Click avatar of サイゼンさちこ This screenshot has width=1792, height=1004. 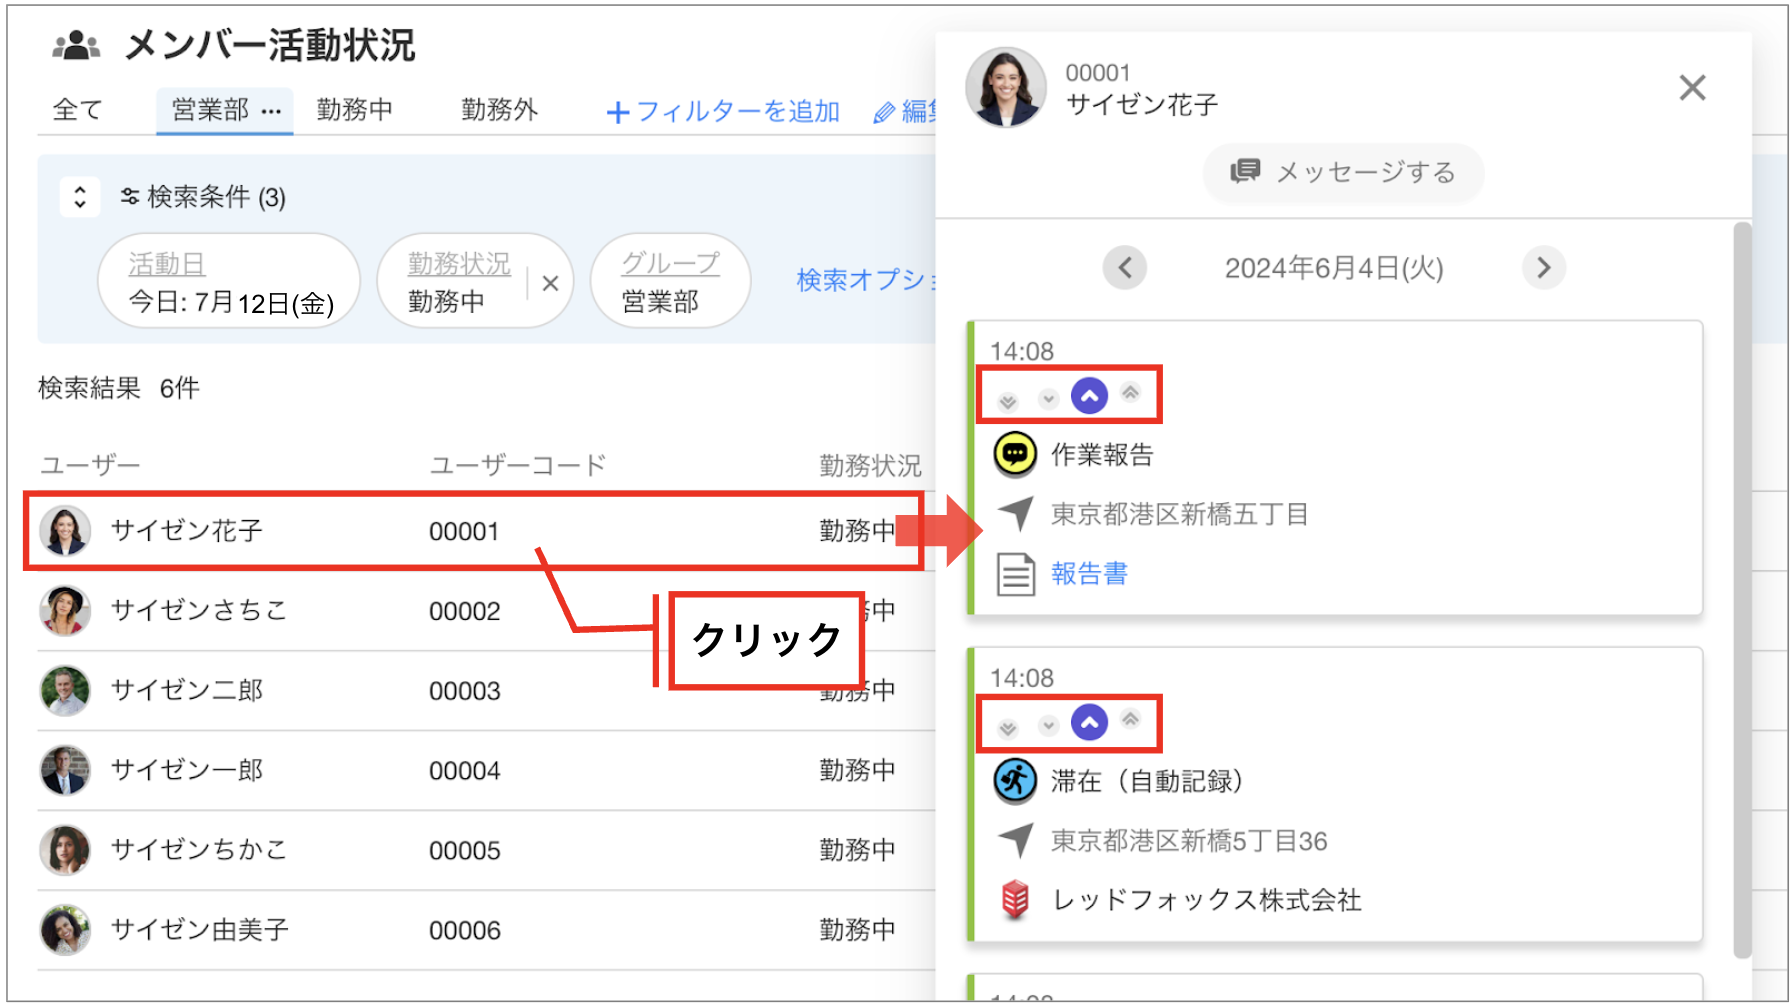[65, 610]
